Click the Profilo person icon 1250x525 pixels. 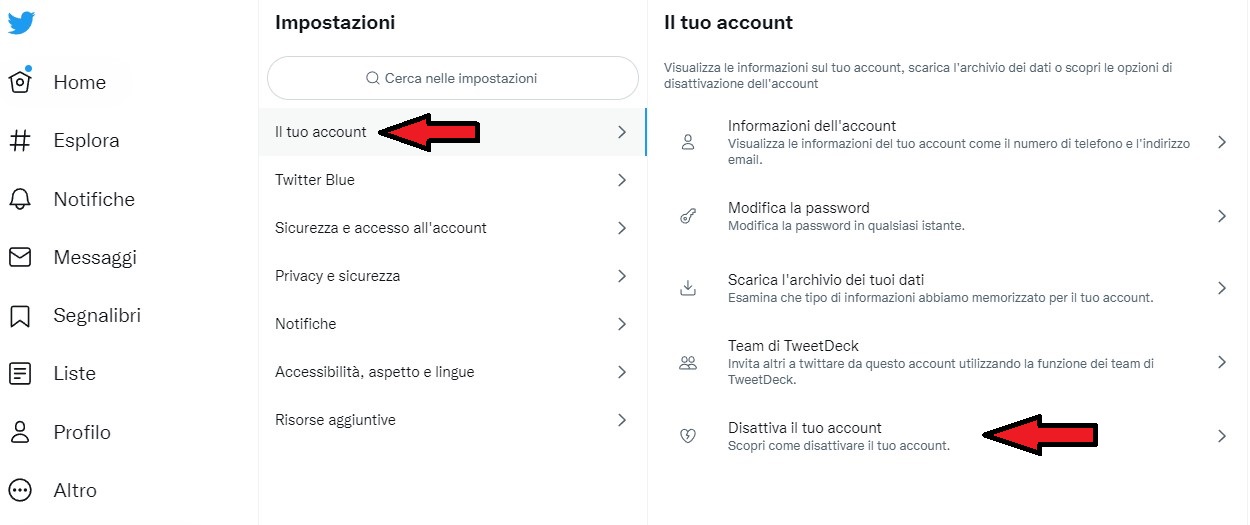(20, 432)
